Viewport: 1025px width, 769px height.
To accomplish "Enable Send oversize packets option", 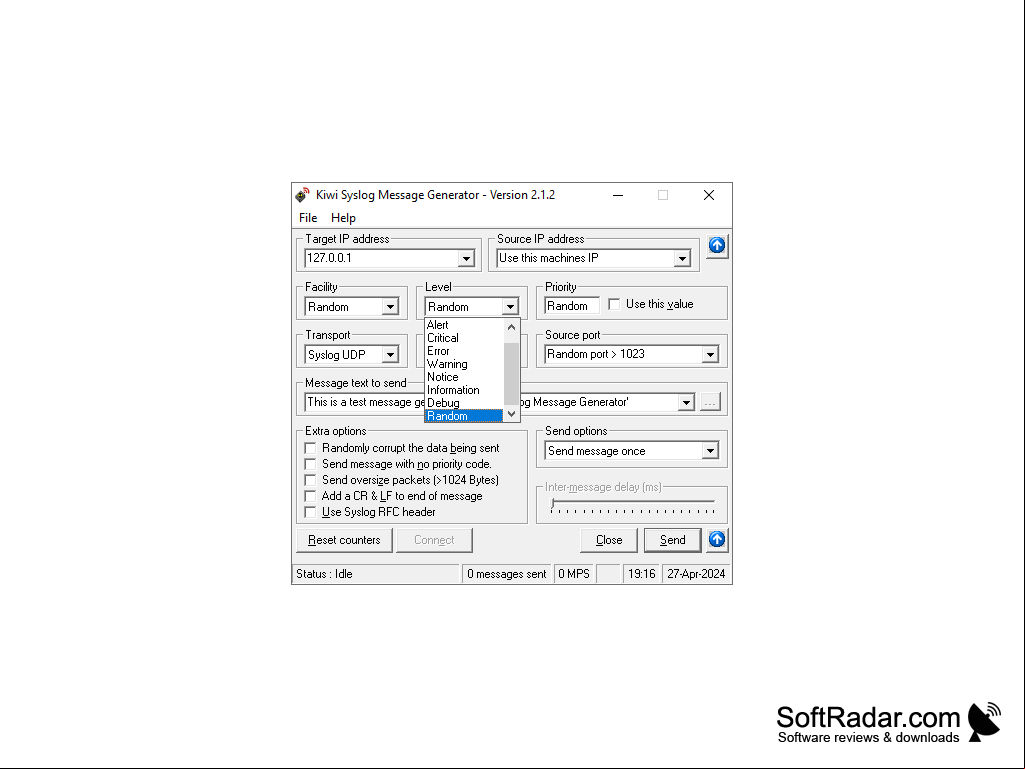I will (311, 480).
